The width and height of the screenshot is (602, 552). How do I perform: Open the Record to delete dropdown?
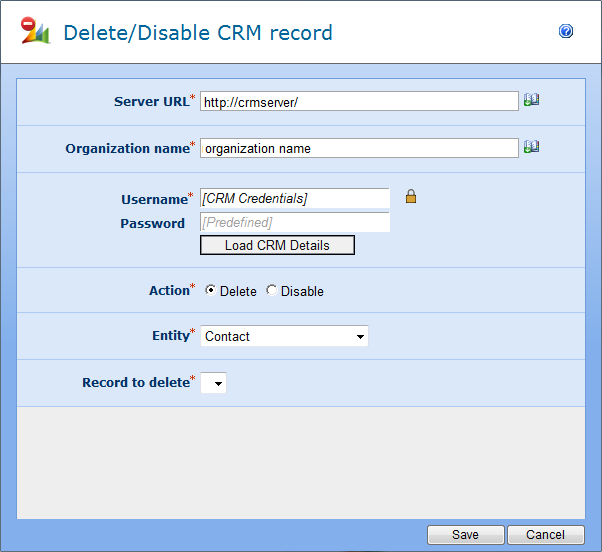point(214,383)
